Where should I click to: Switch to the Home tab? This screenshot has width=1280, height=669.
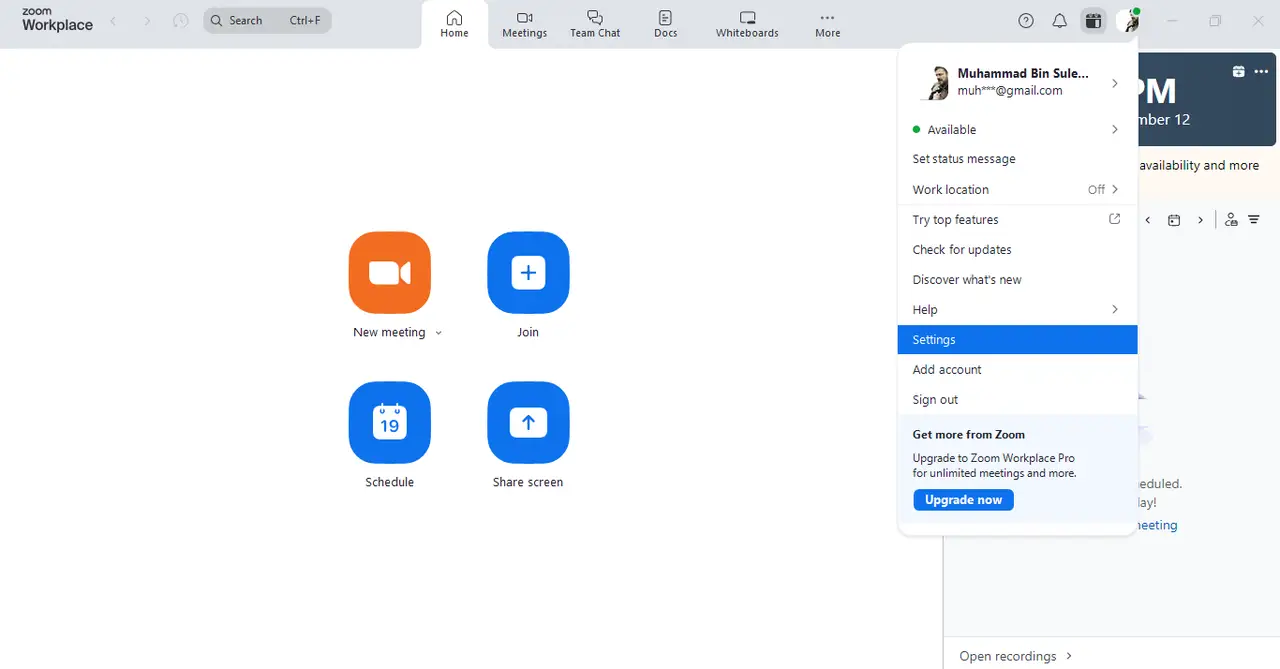pyautogui.click(x=454, y=24)
